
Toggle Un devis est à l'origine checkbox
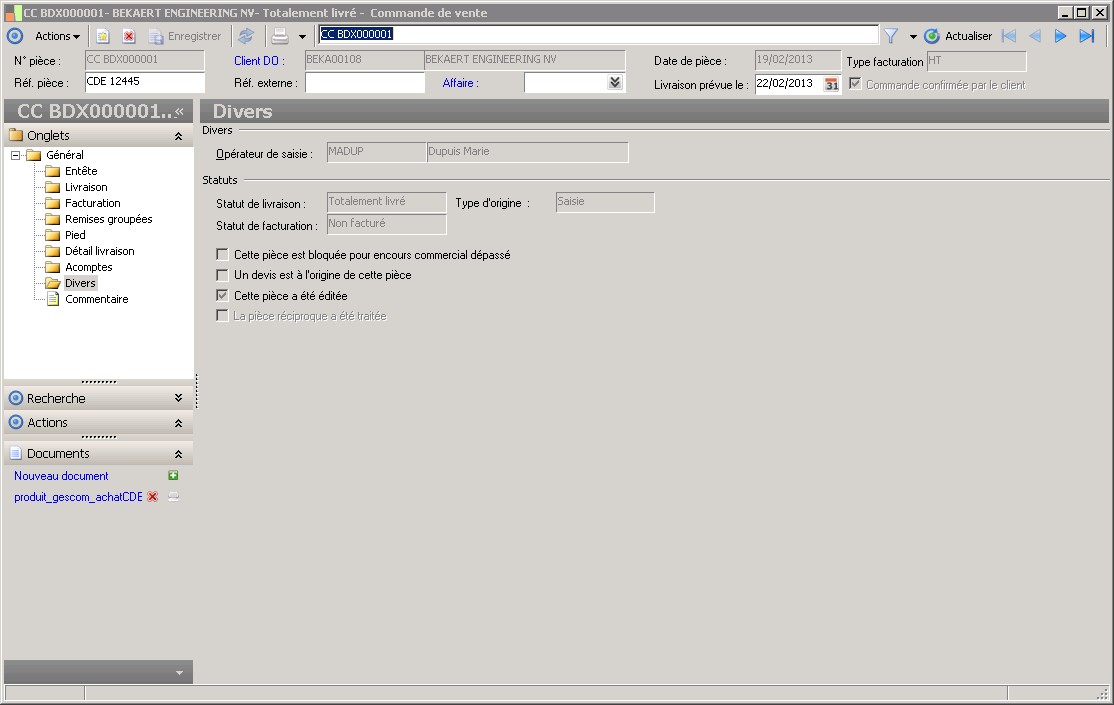(222, 274)
